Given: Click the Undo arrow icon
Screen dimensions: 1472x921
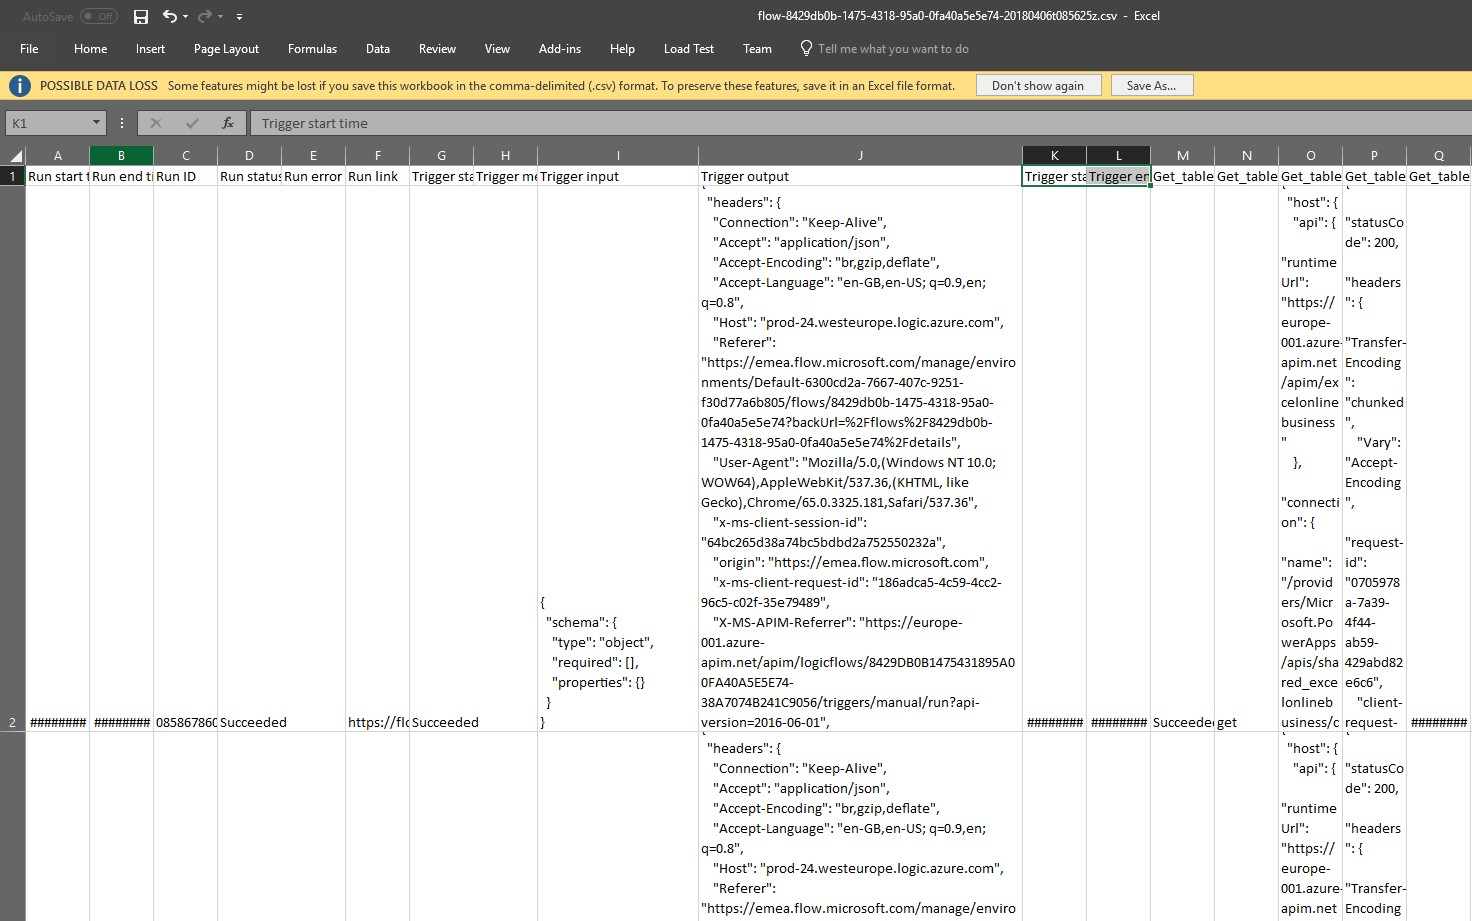Looking at the screenshot, I should click(169, 16).
